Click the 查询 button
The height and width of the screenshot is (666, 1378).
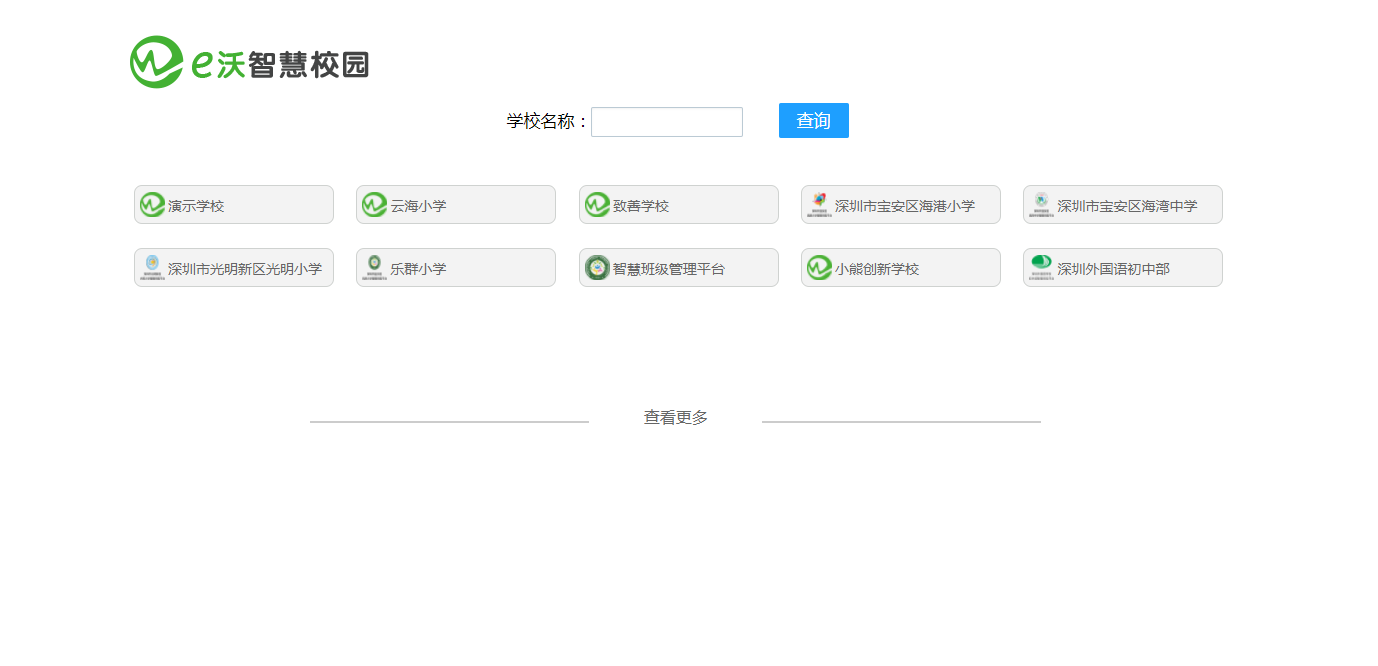[814, 121]
